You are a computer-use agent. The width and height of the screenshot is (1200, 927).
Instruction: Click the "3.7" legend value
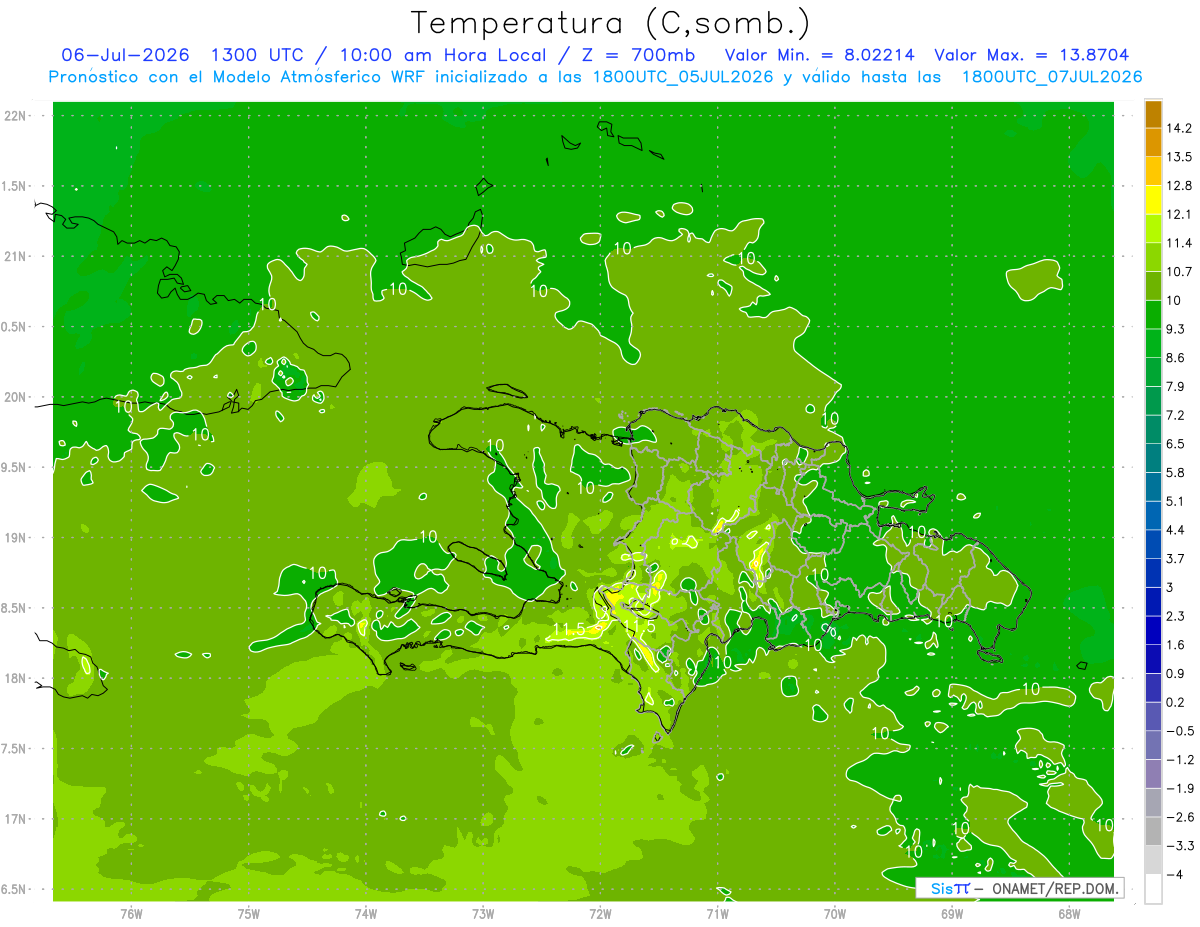click(x=1177, y=558)
